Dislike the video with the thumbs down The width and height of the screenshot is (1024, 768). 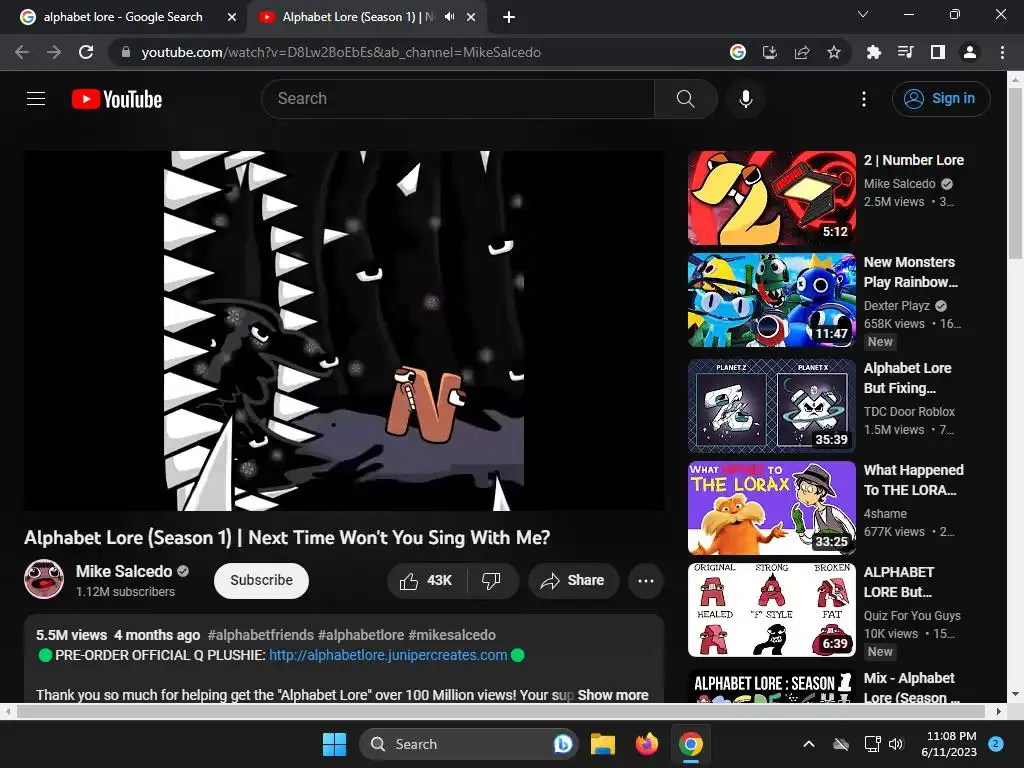pos(492,581)
